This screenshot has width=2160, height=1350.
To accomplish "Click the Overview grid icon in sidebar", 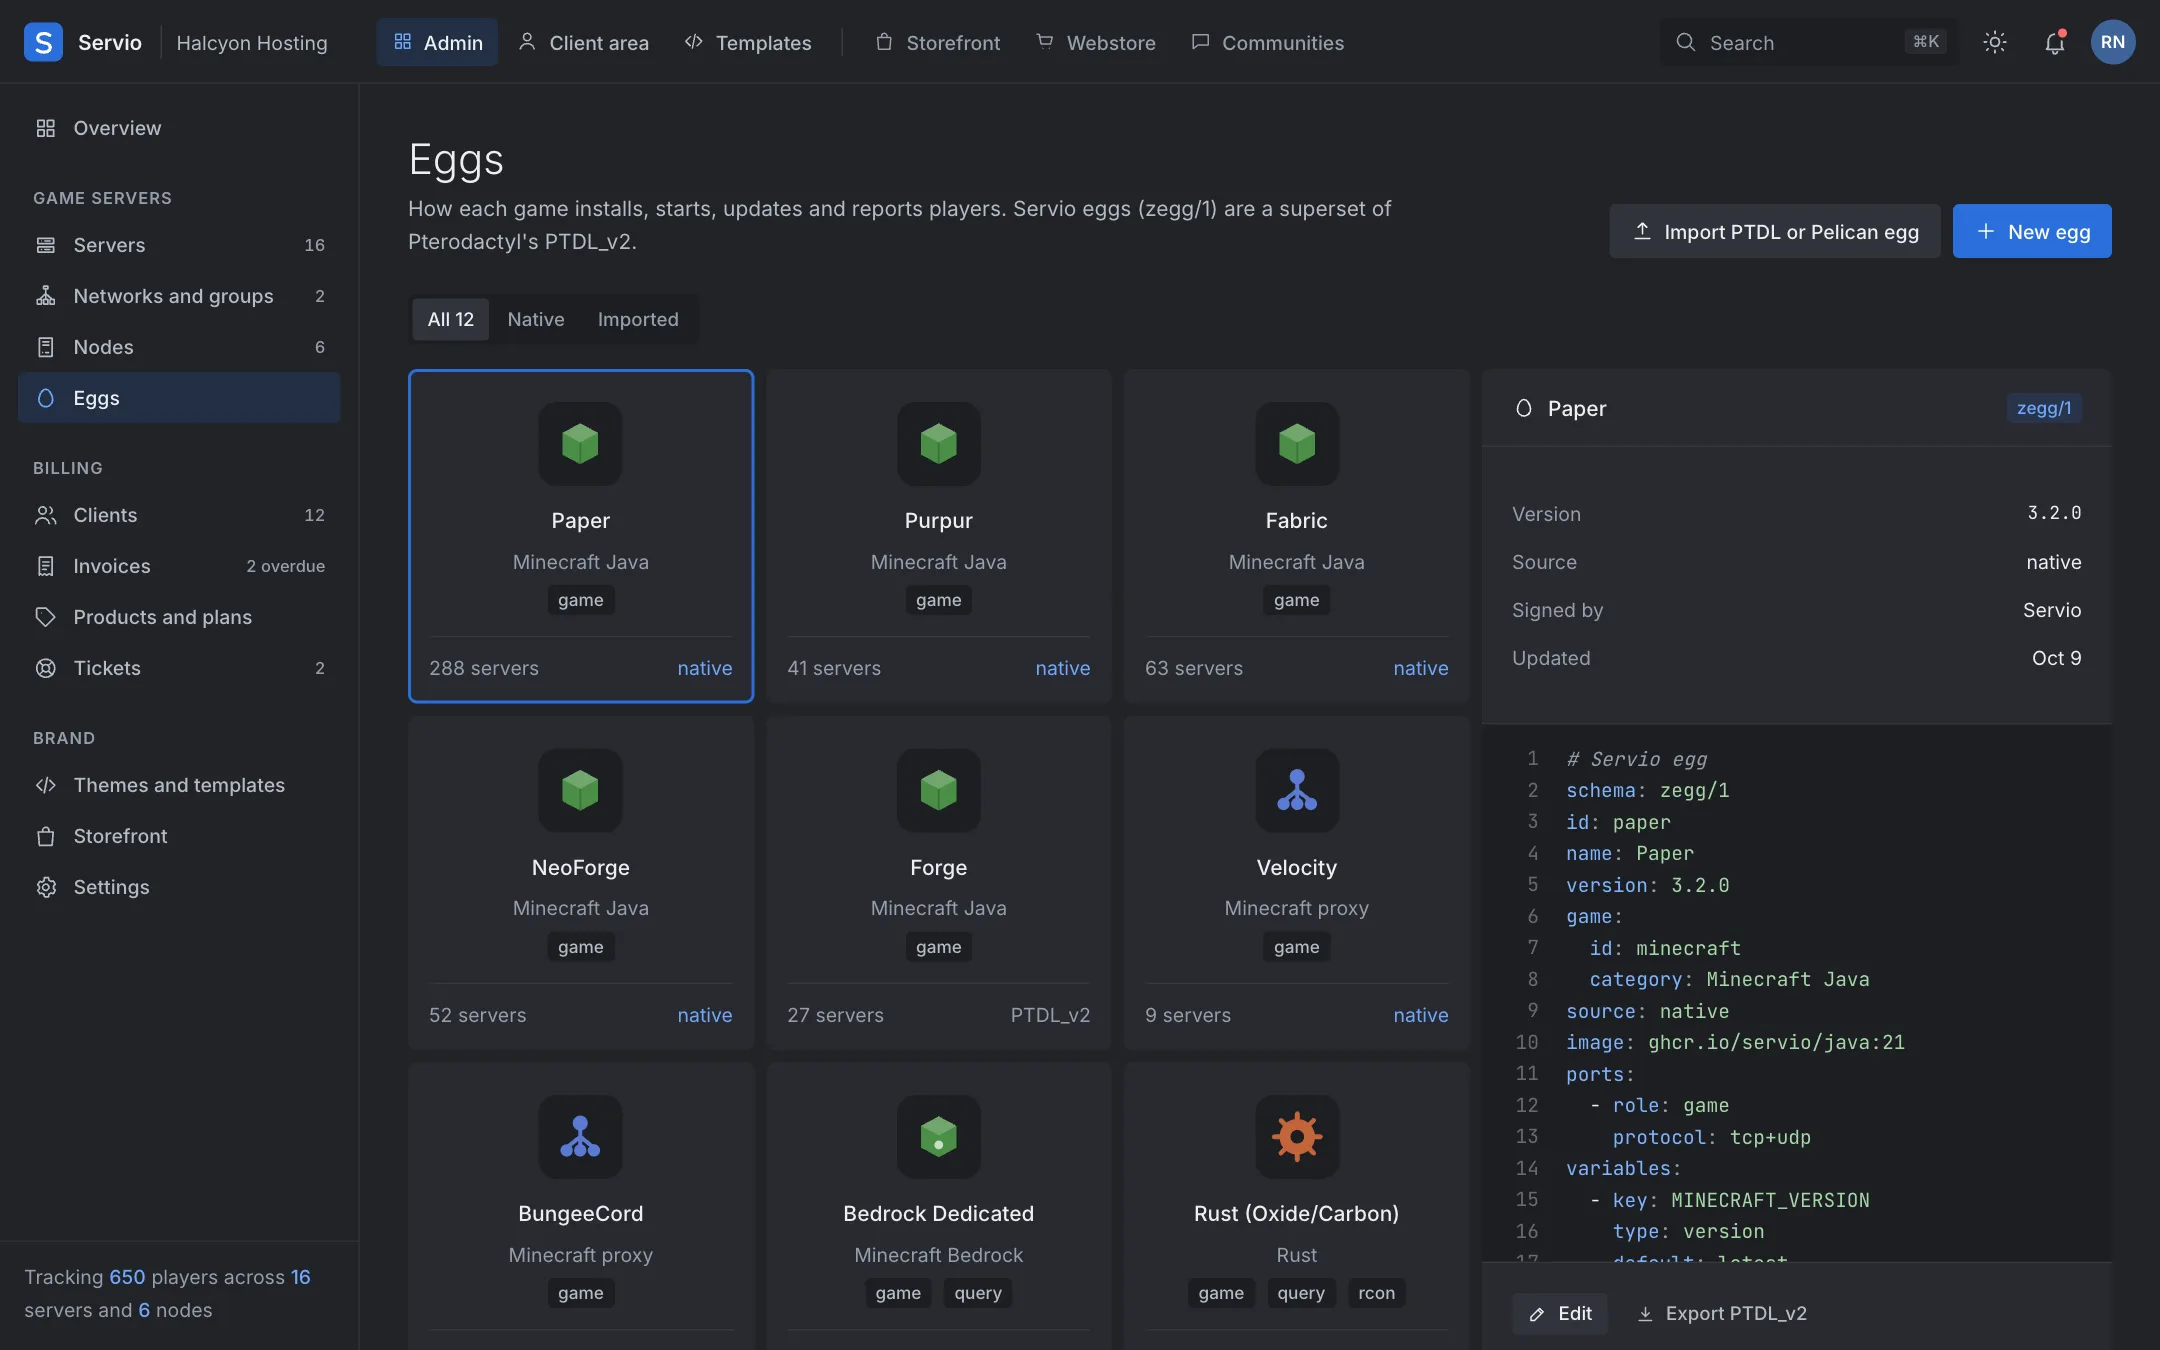I will [x=46, y=128].
